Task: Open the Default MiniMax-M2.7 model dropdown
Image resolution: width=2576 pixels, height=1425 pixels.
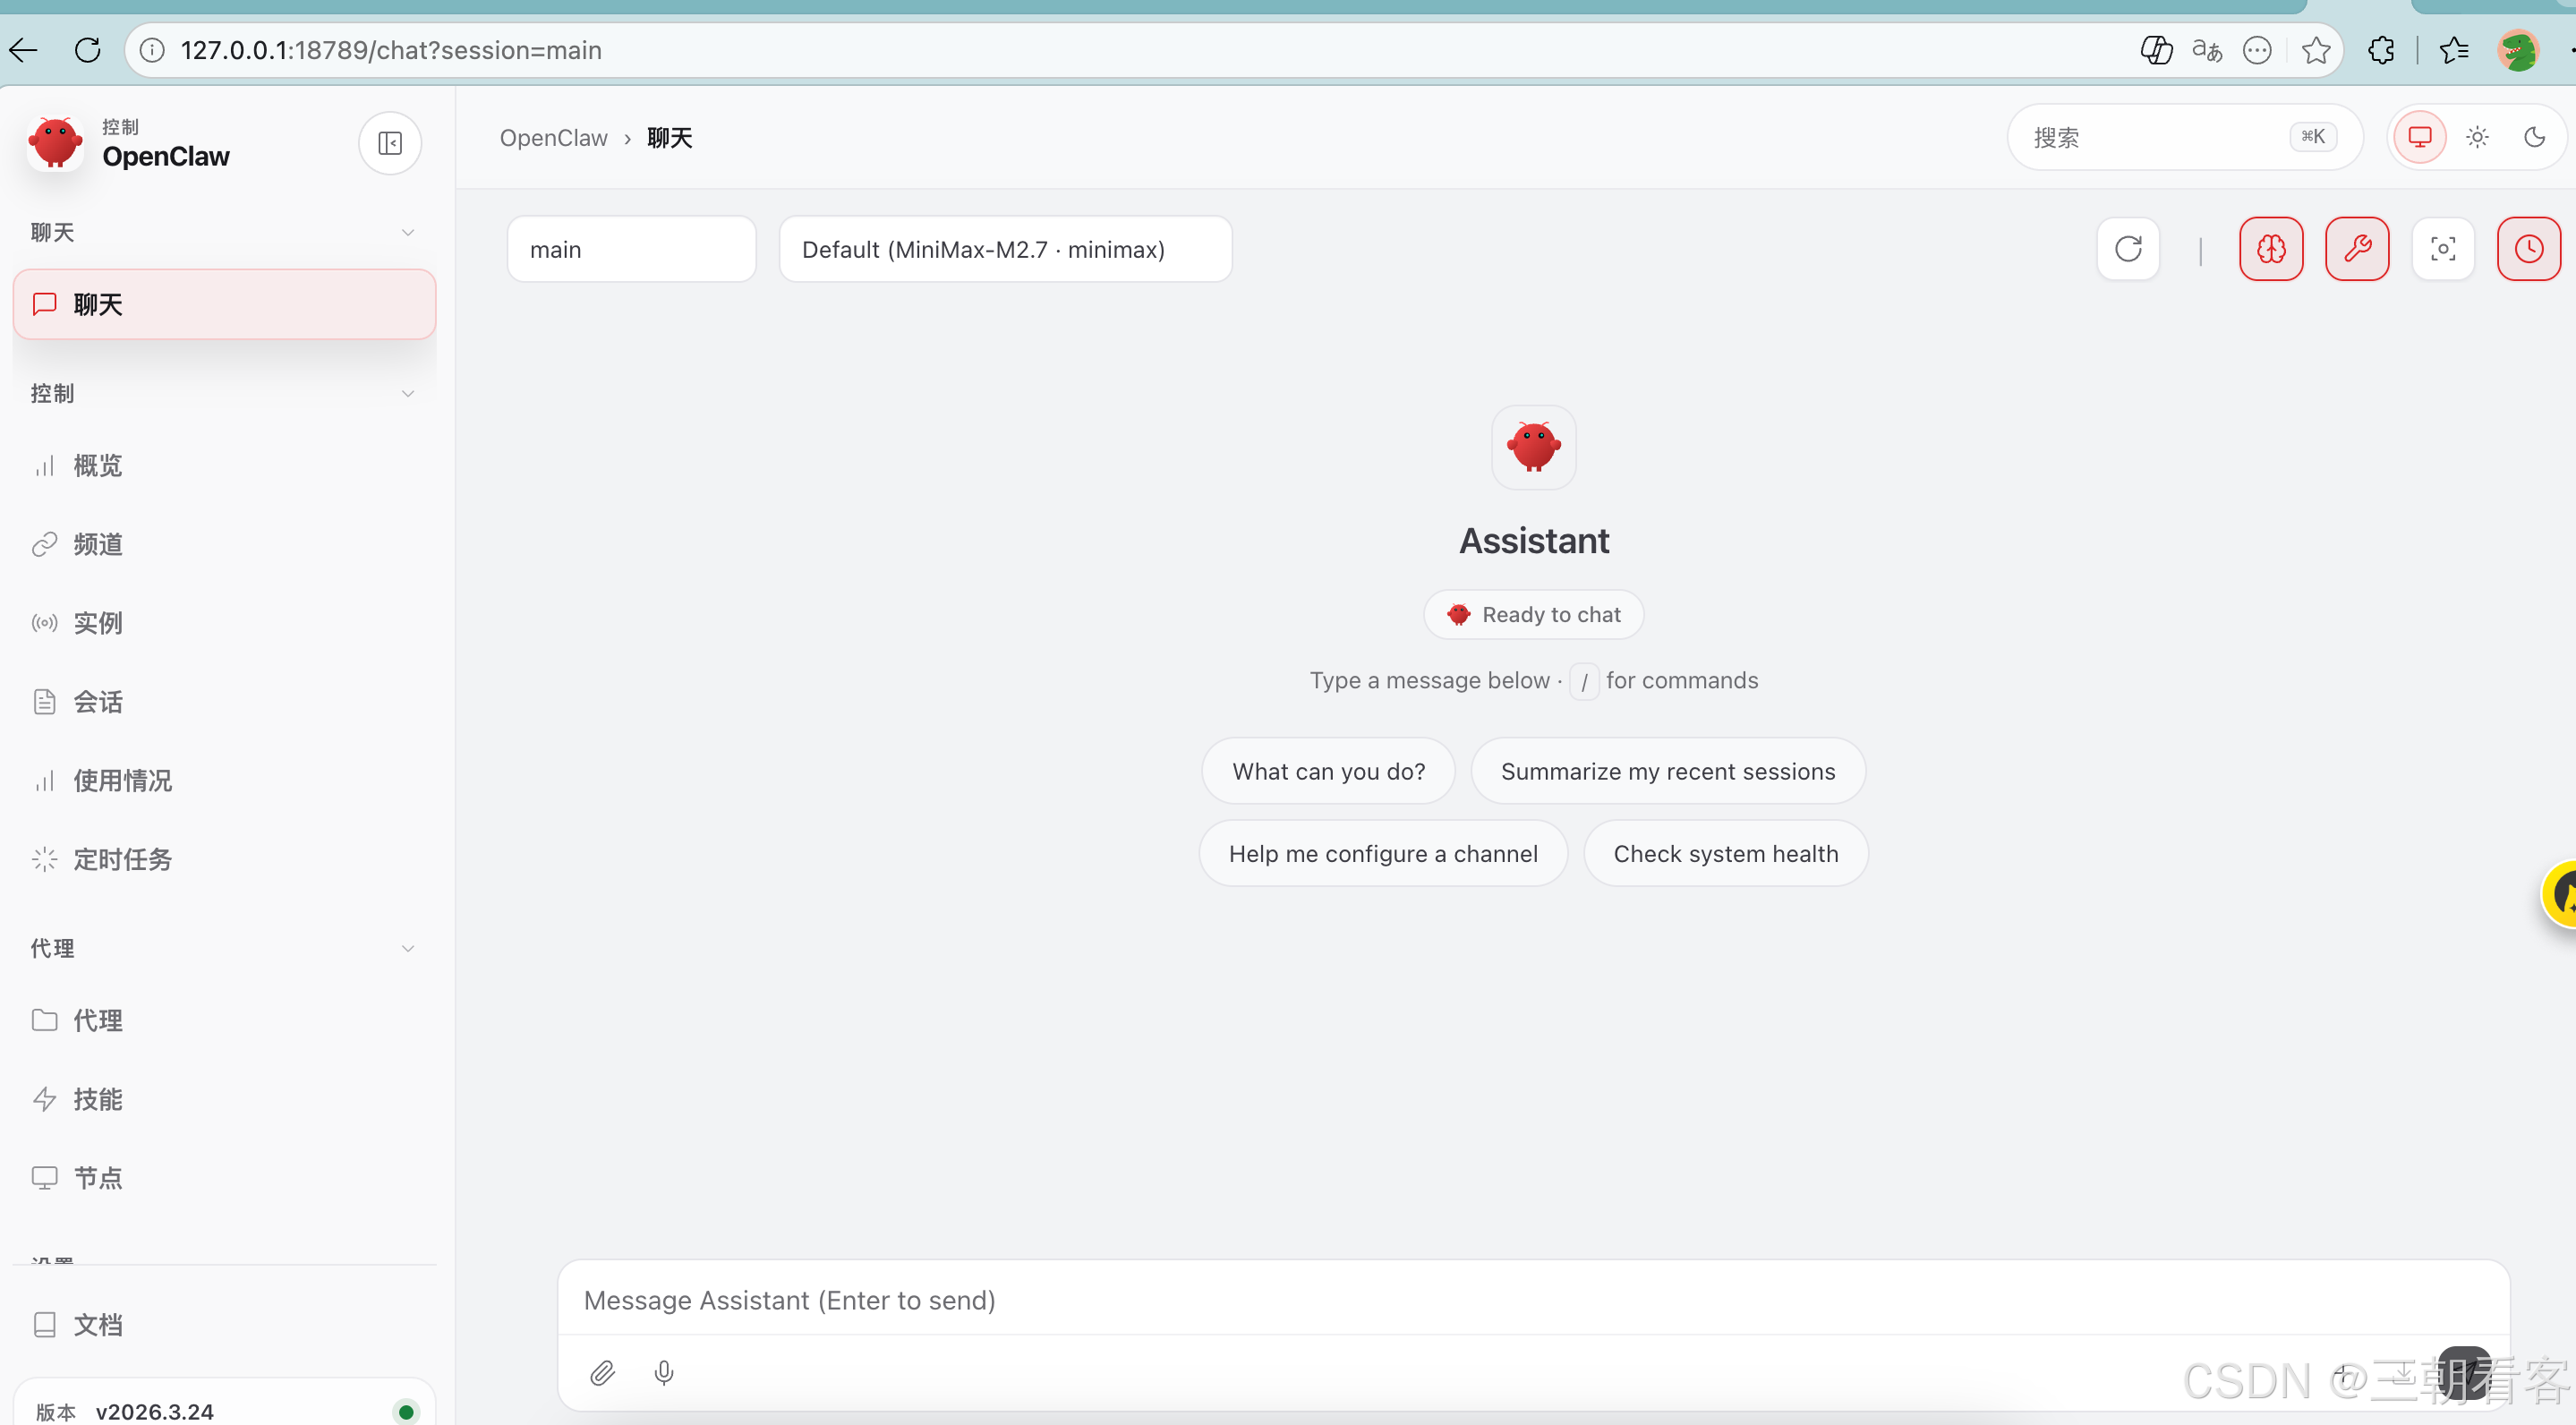Action: pyautogui.click(x=1005, y=249)
